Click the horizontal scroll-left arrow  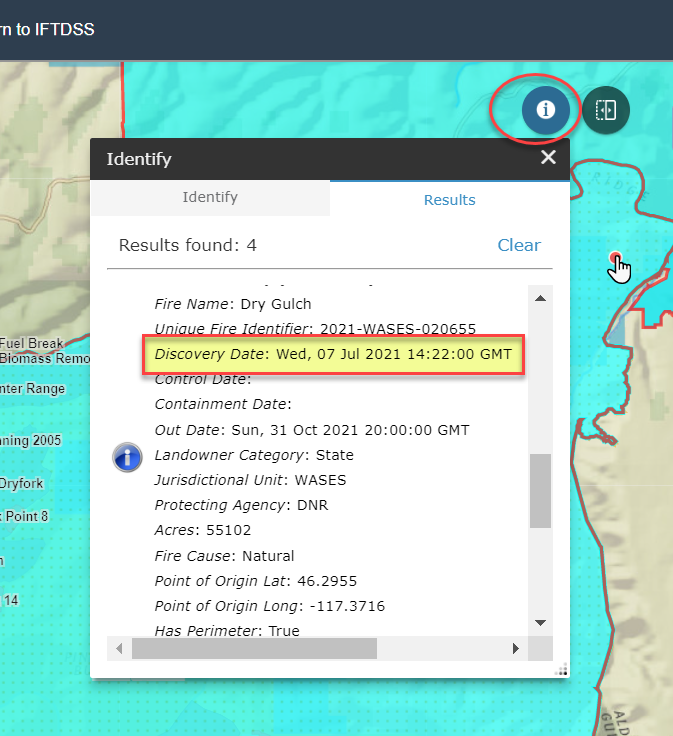119,648
